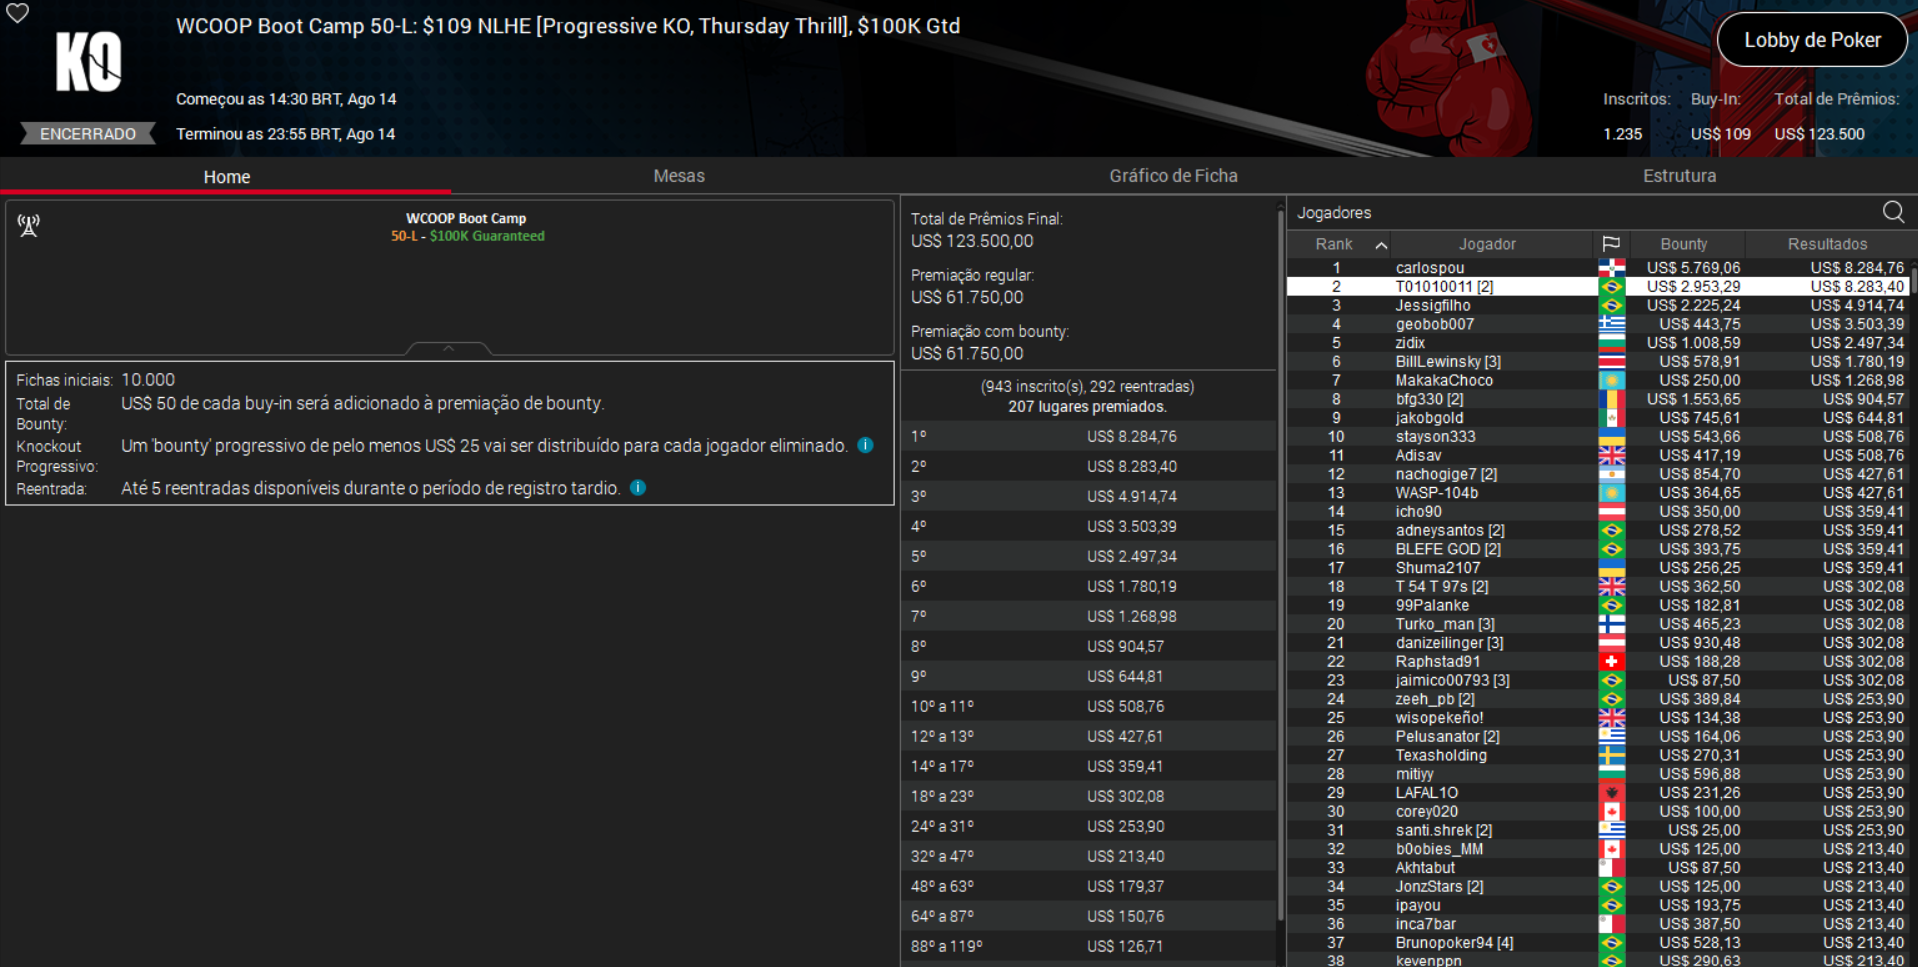Click the $100K Guaranteed banner text
Screen dimensions: 1918x967
point(487,236)
